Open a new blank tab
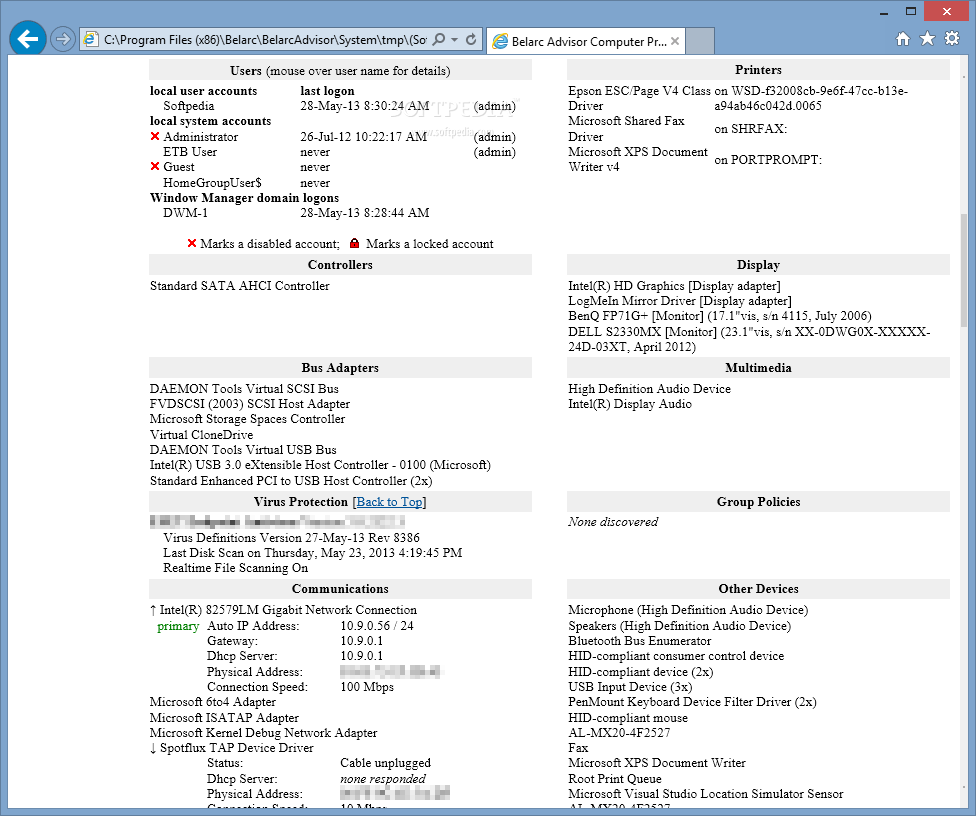 [700, 42]
